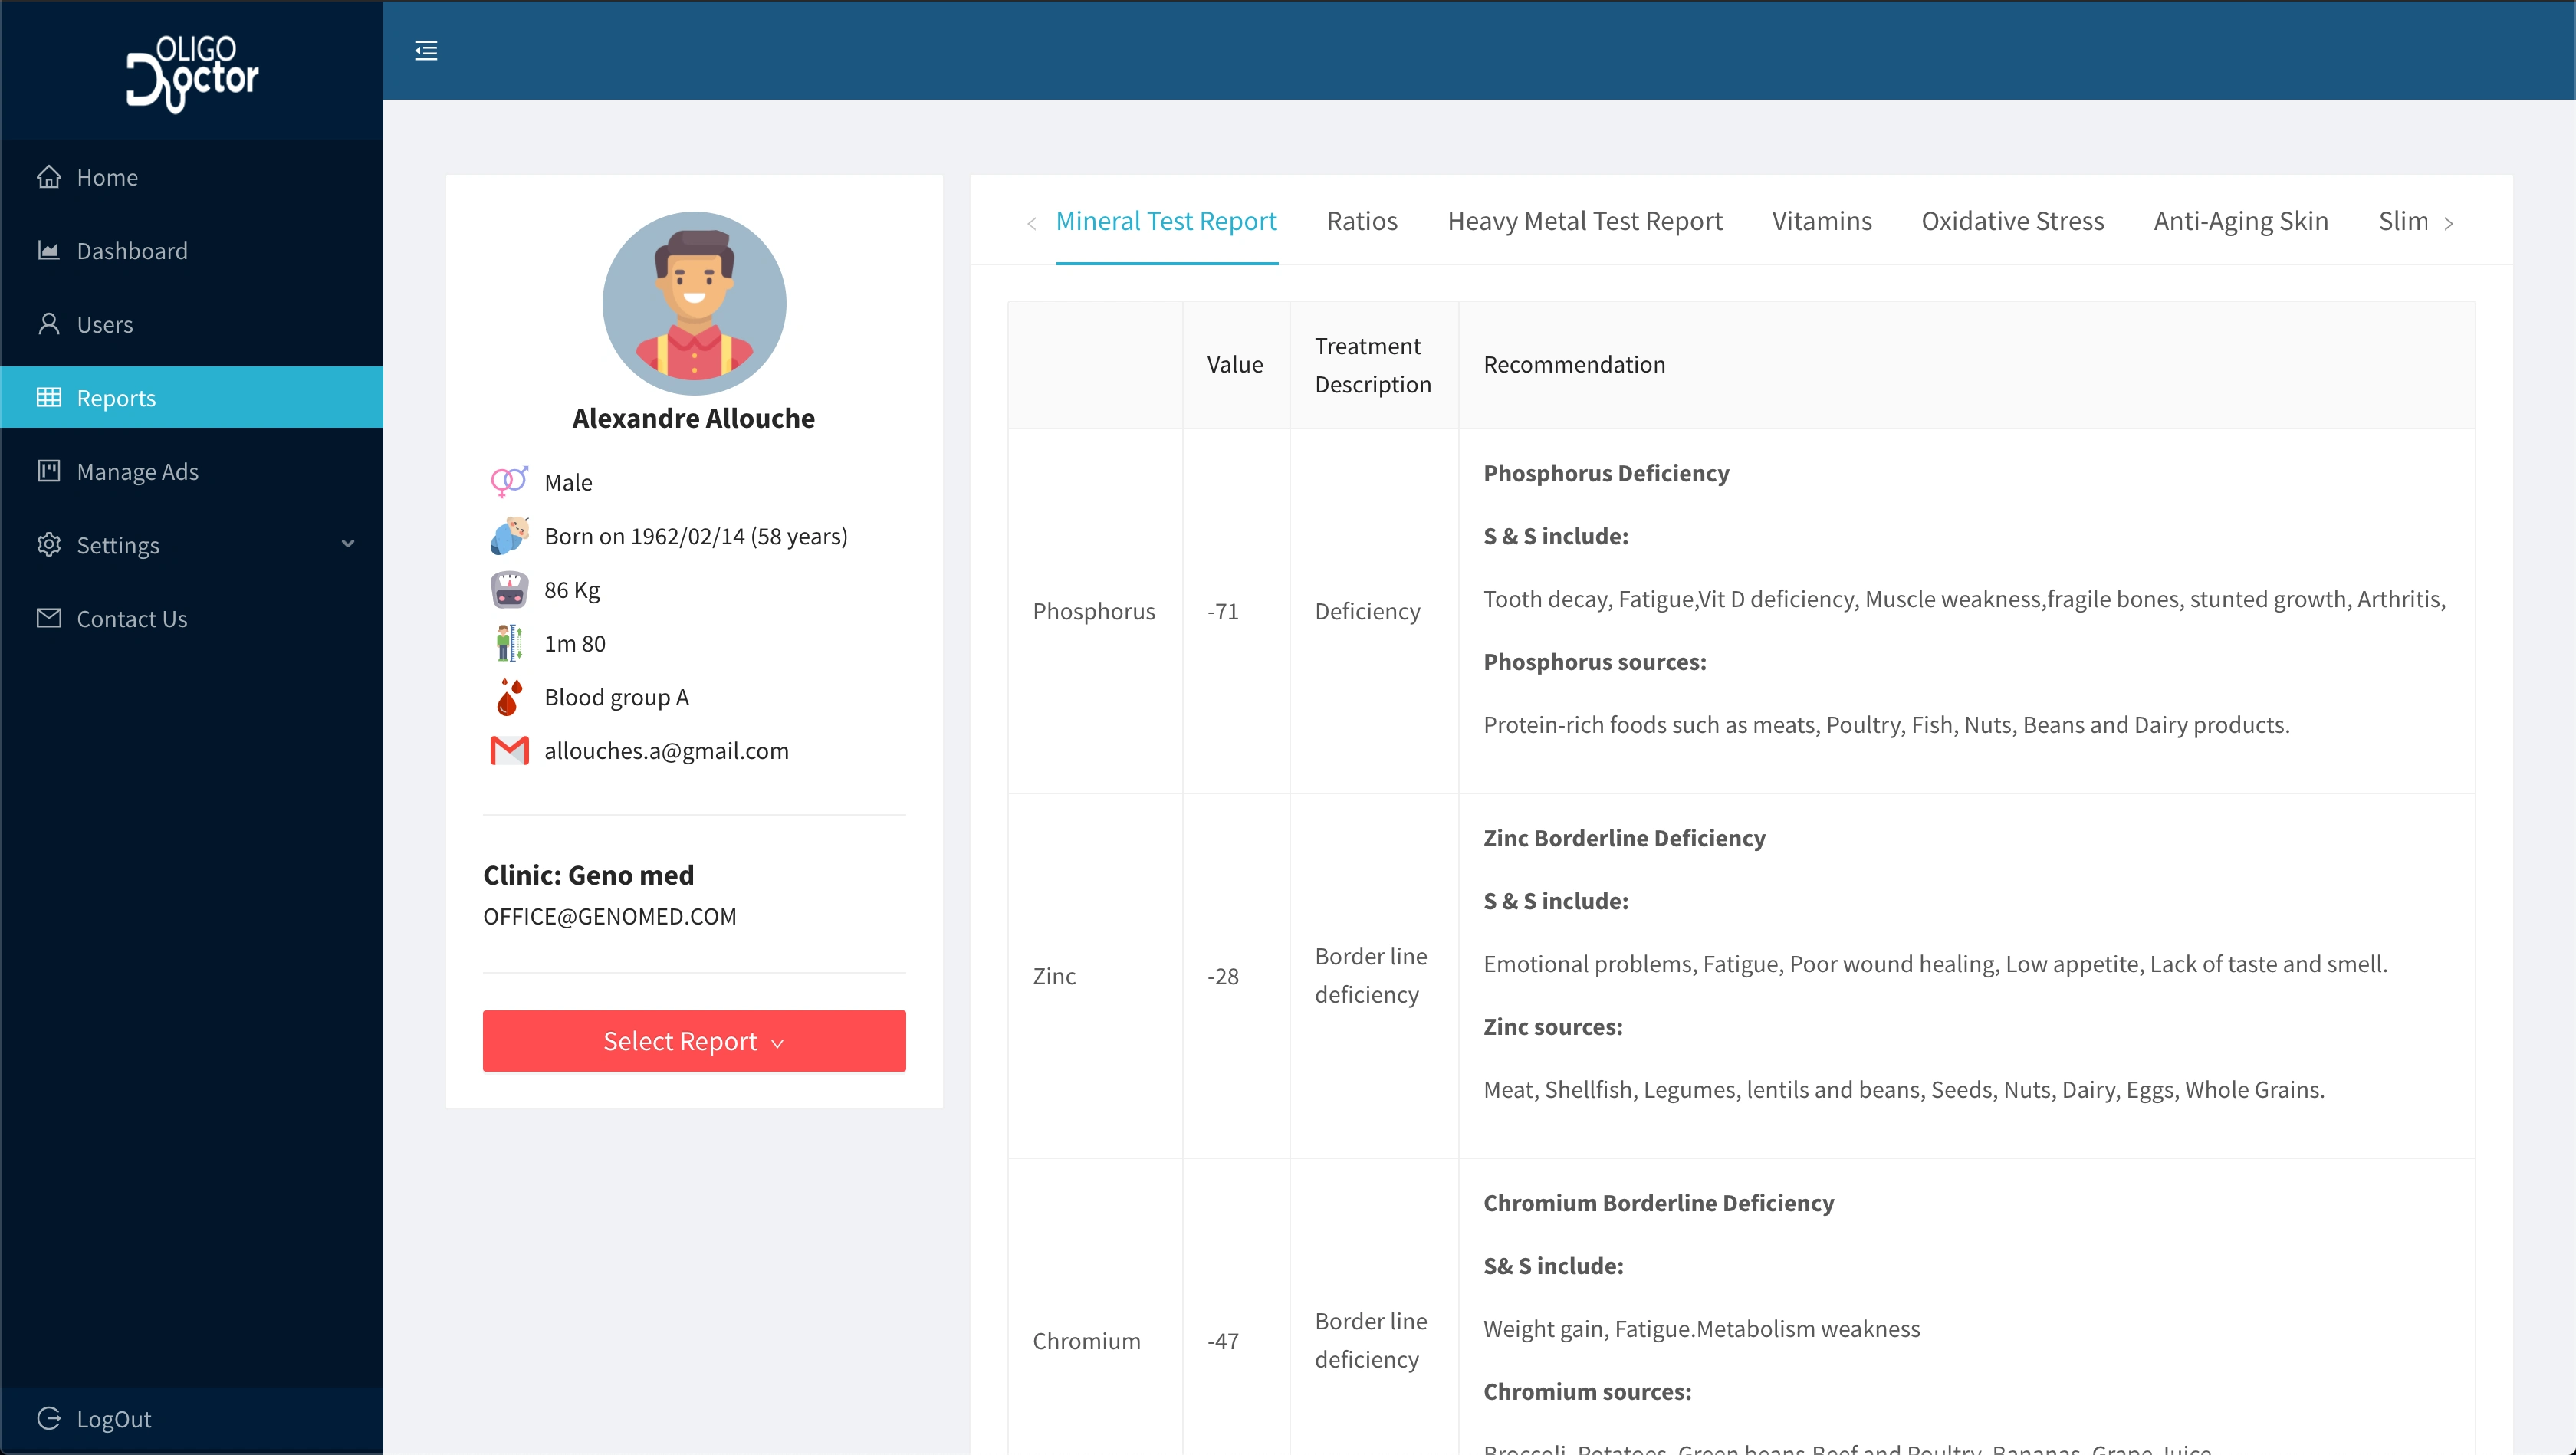The image size is (2576, 1455).
Task: Switch to the Vitamins tab
Action: [1821, 221]
